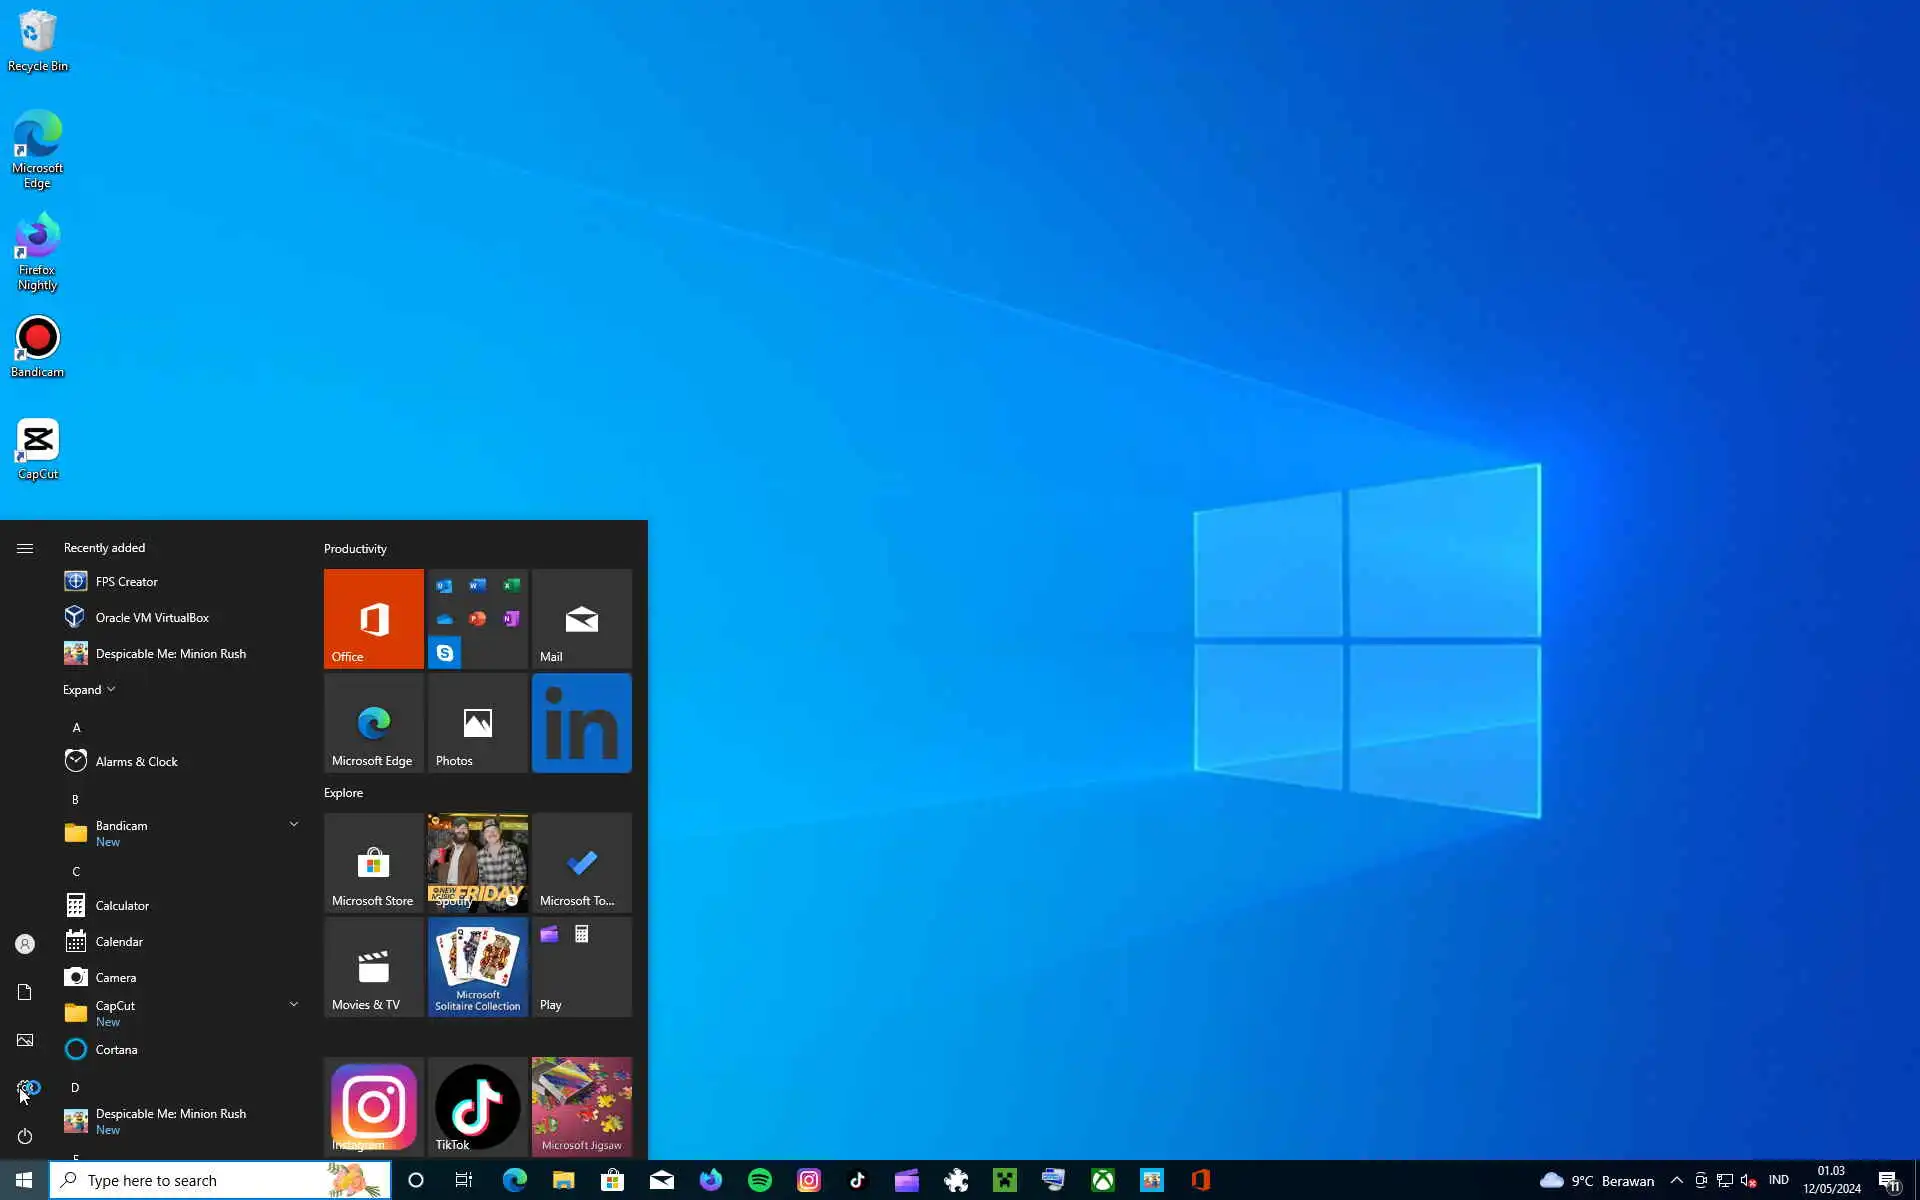Click the Start hamburger menu button
Screen dimensions: 1920x1200
[x=25, y=548]
